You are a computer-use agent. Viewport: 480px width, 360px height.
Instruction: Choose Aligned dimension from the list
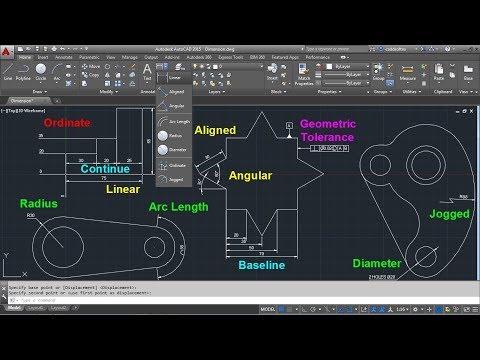pyautogui.click(x=174, y=92)
